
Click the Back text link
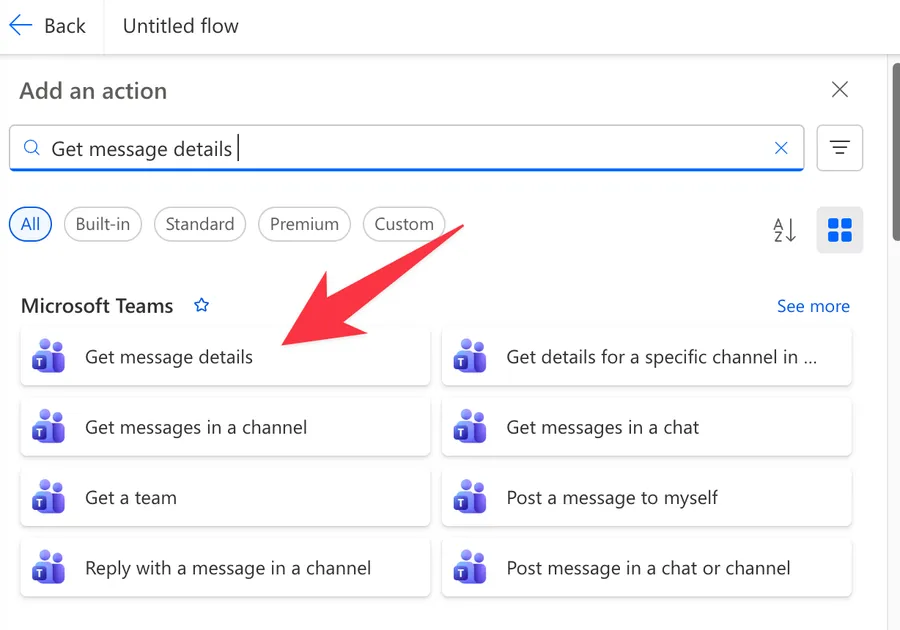pyautogui.click(x=65, y=26)
